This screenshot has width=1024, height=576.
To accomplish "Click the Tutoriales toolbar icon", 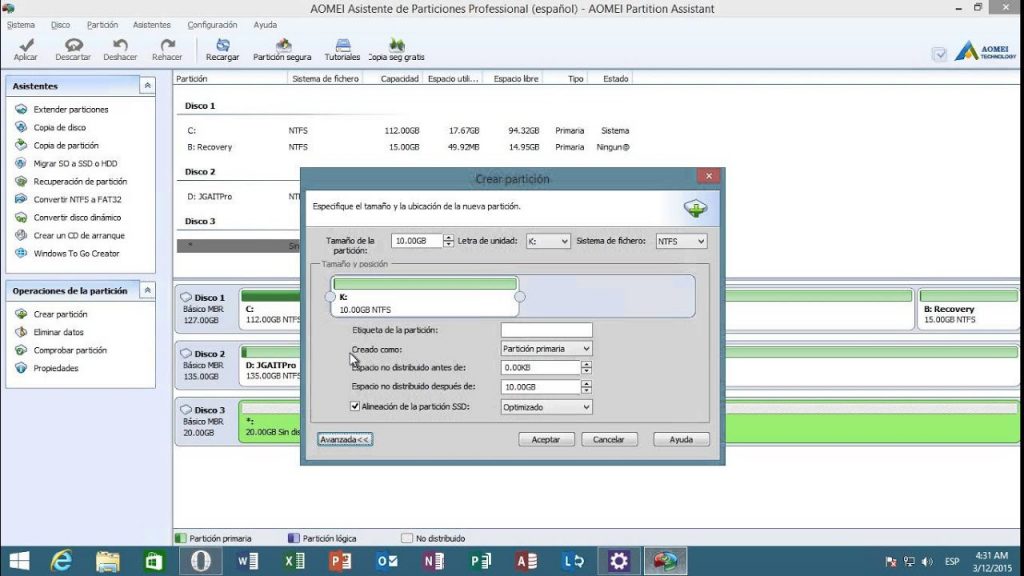I will [x=342, y=46].
